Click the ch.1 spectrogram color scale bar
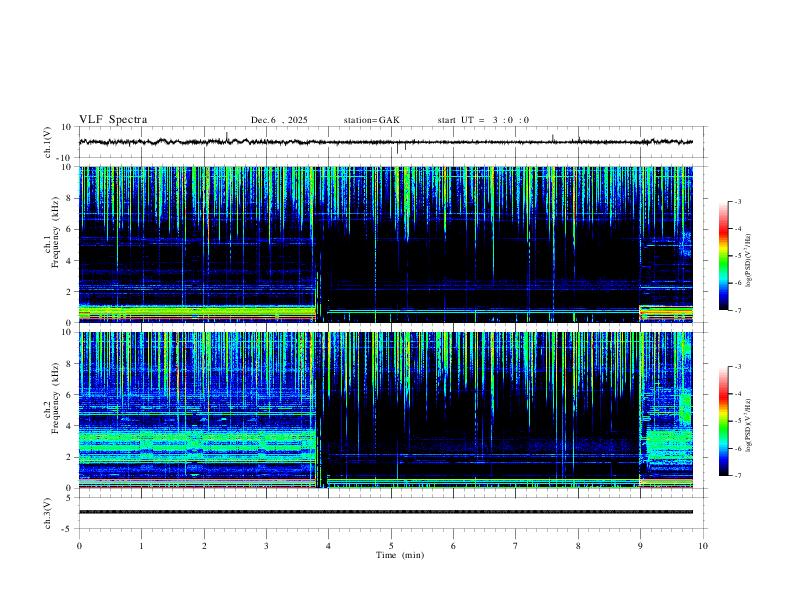The height and width of the screenshot is (612, 792). coord(724,256)
